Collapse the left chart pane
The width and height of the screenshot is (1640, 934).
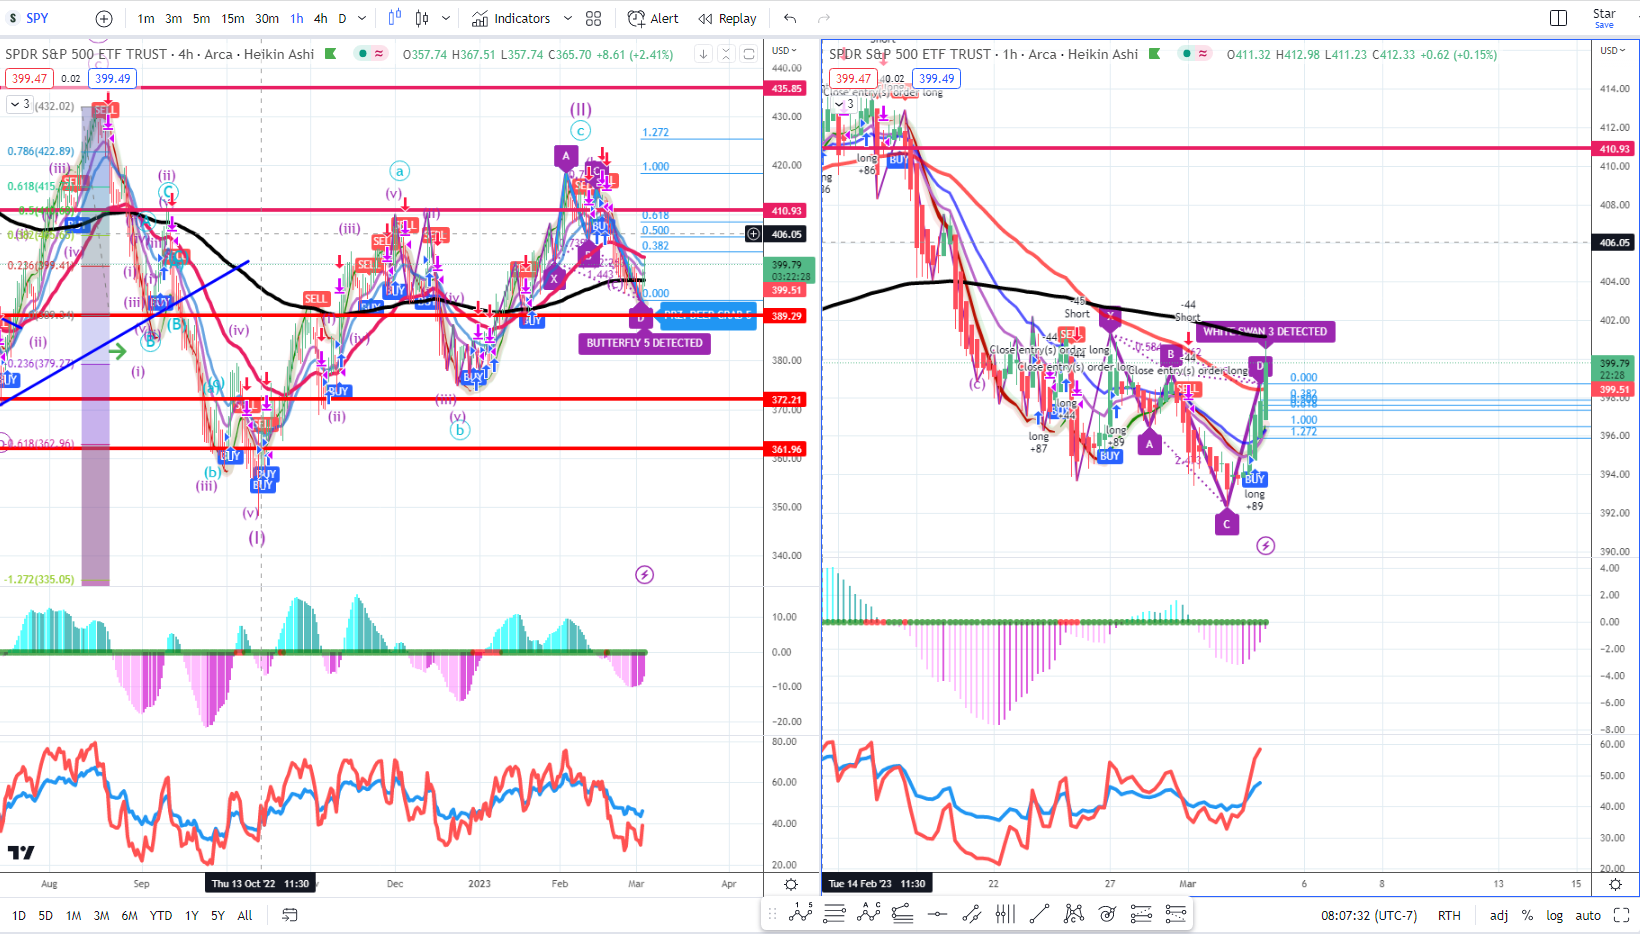(x=726, y=54)
